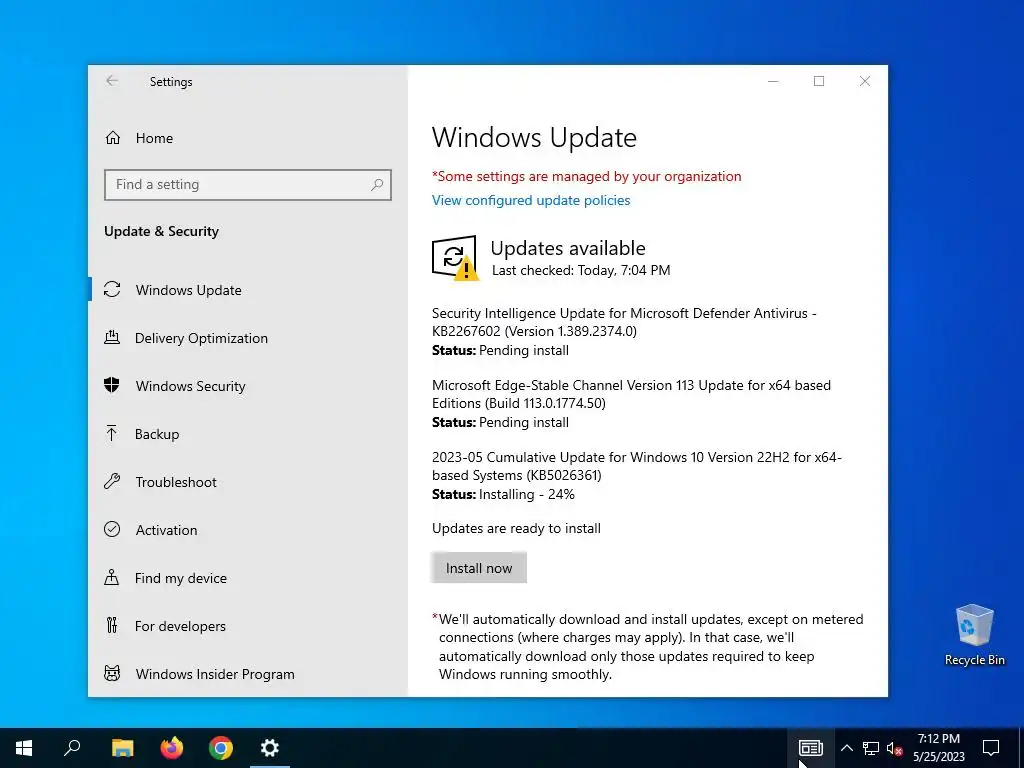Image resolution: width=1024 pixels, height=768 pixels.
Task: Click the network icon in system tray
Action: coord(871,748)
